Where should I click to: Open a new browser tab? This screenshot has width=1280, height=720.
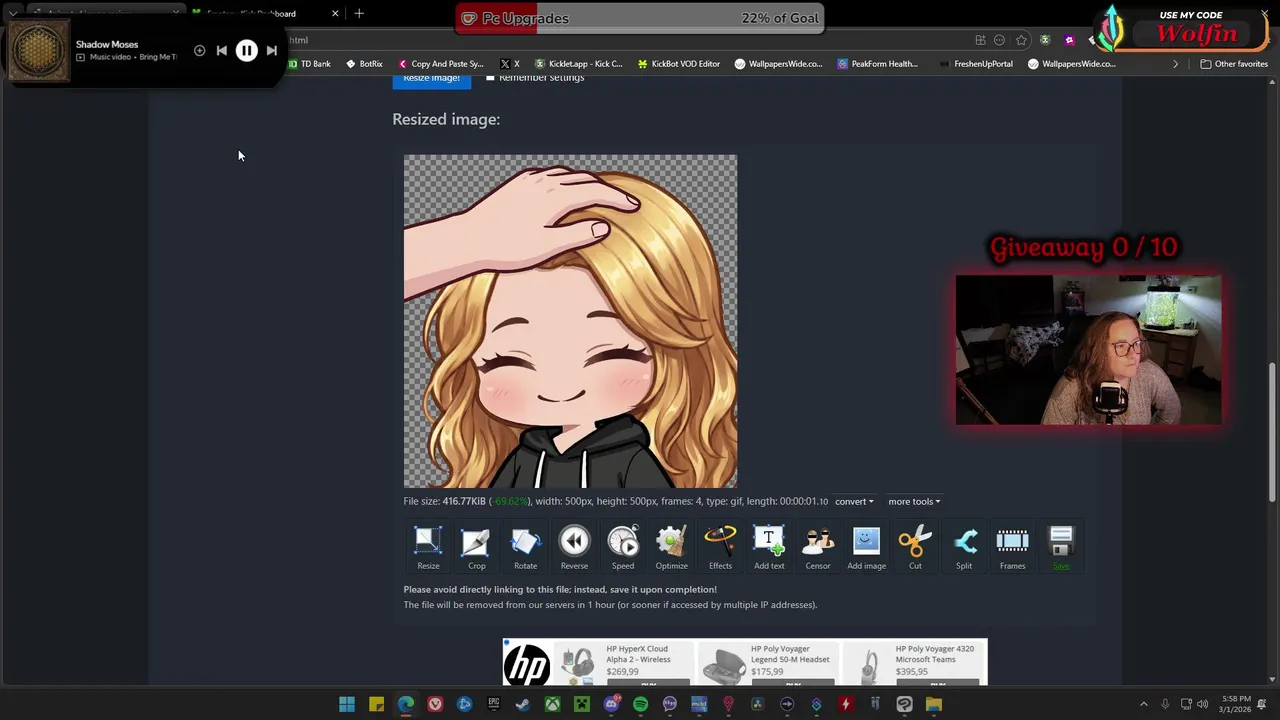(359, 13)
